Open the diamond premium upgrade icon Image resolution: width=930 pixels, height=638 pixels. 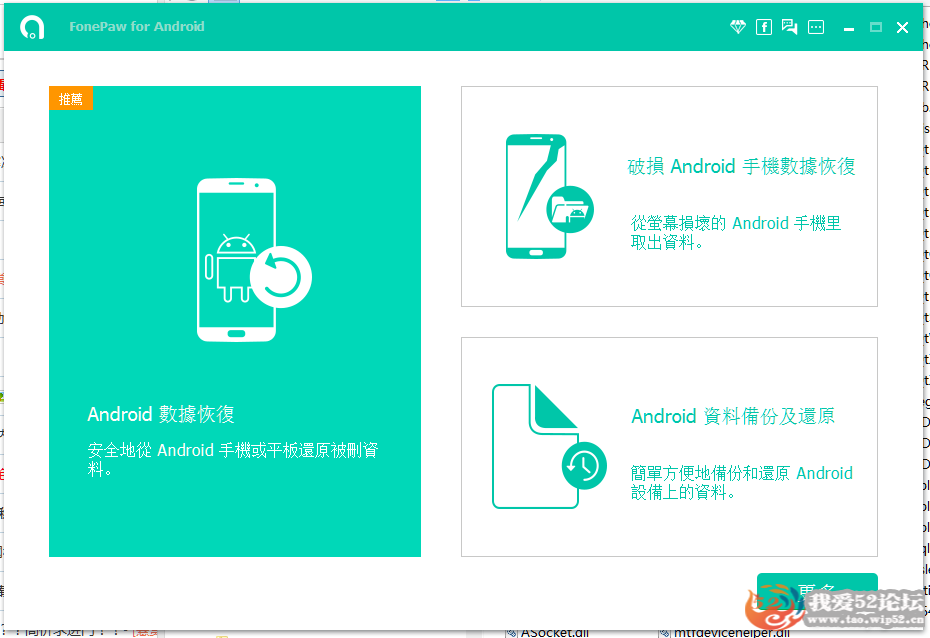[x=738, y=27]
